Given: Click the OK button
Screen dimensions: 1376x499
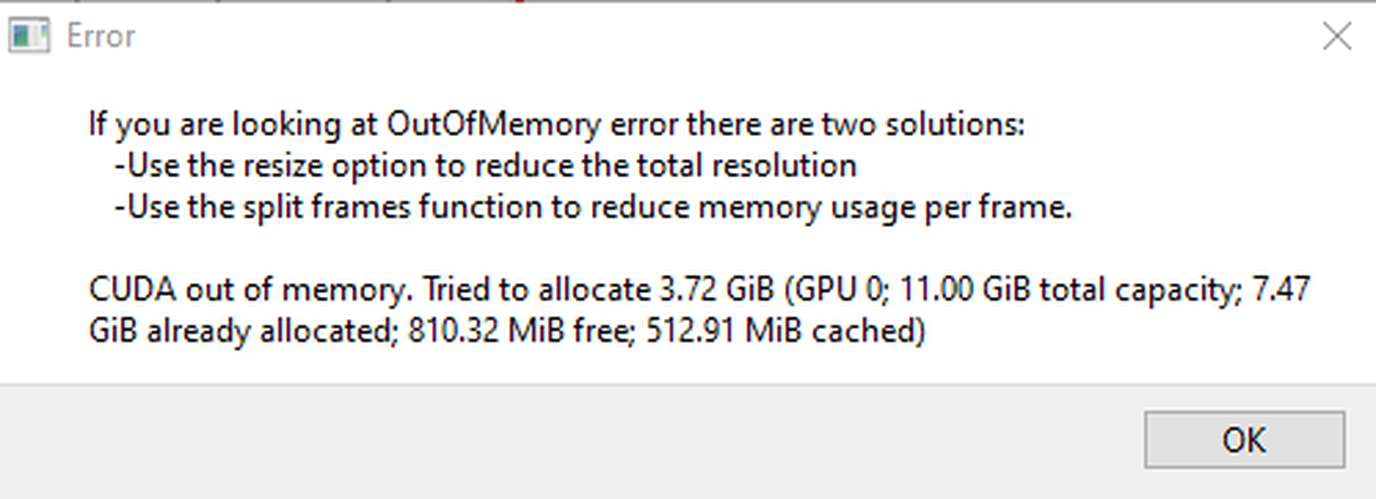Looking at the screenshot, I should [x=1243, y=440].
